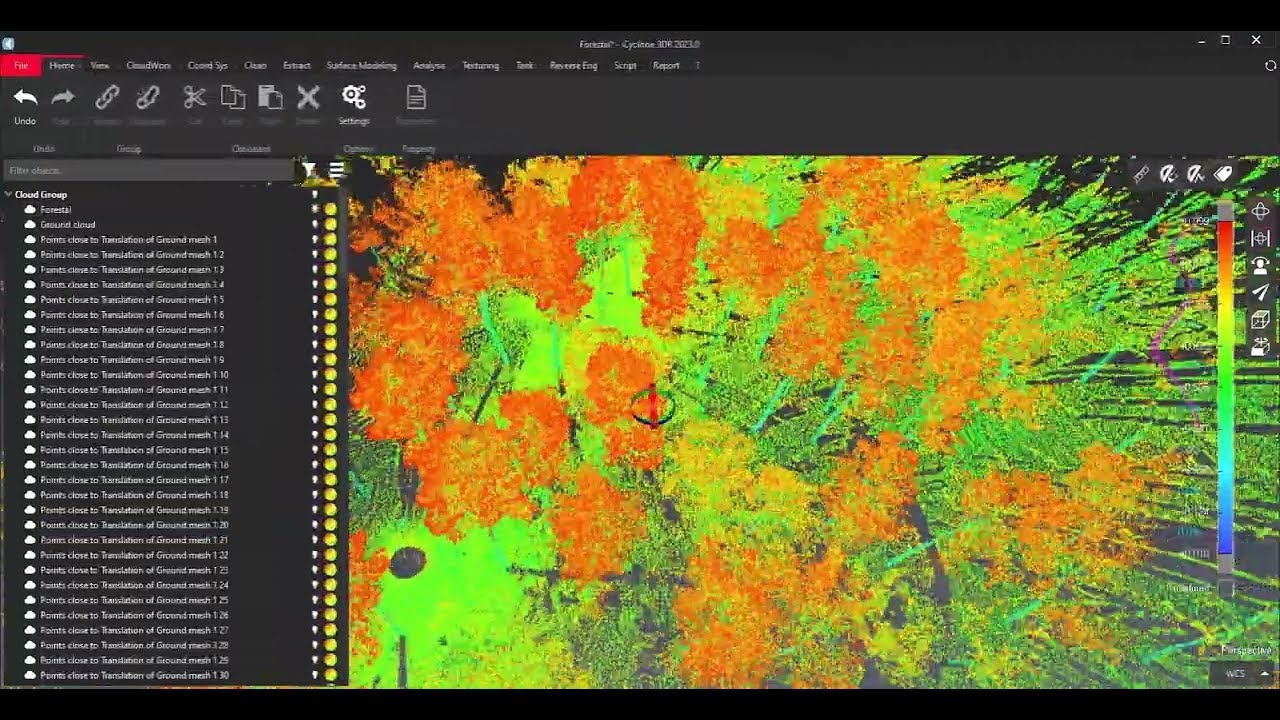Image resolution: width=1280 pixels, height=720 pixels.
Task: Toggle visibility bulb for Ground mesh 1 1 row
Action: (315, 240)
